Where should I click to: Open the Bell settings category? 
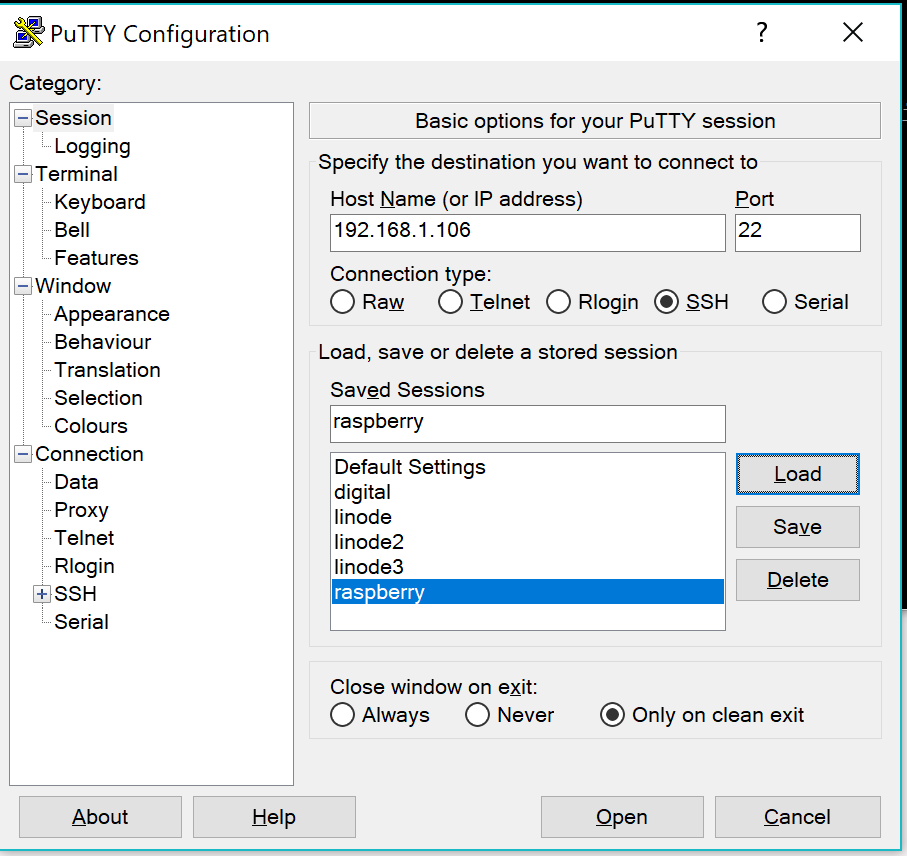click(72, 230)
